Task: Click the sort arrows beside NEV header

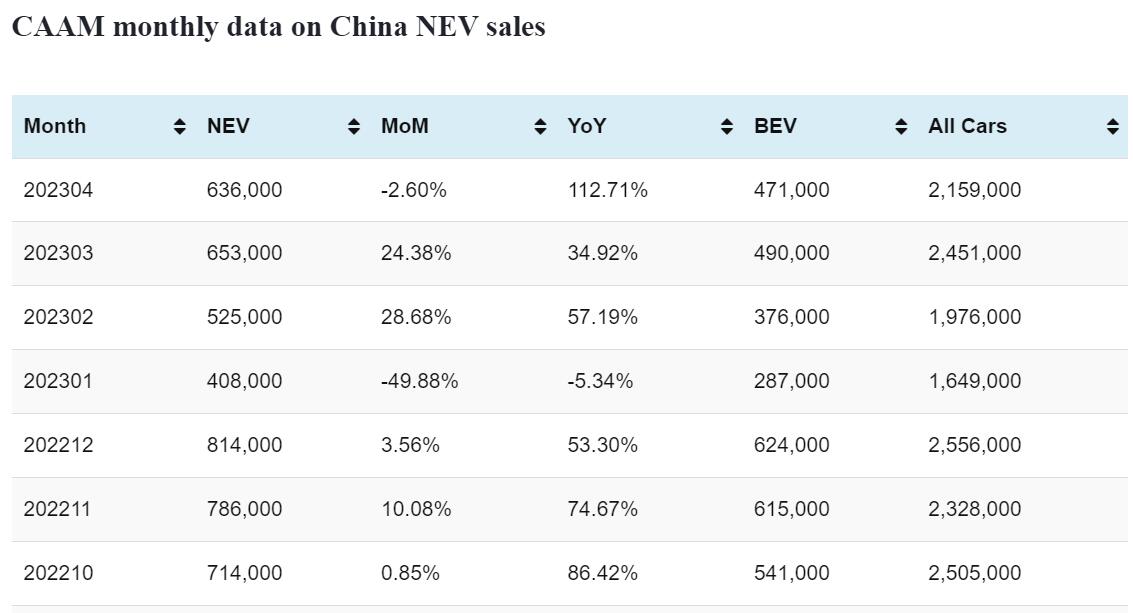Action: point(353,127)
